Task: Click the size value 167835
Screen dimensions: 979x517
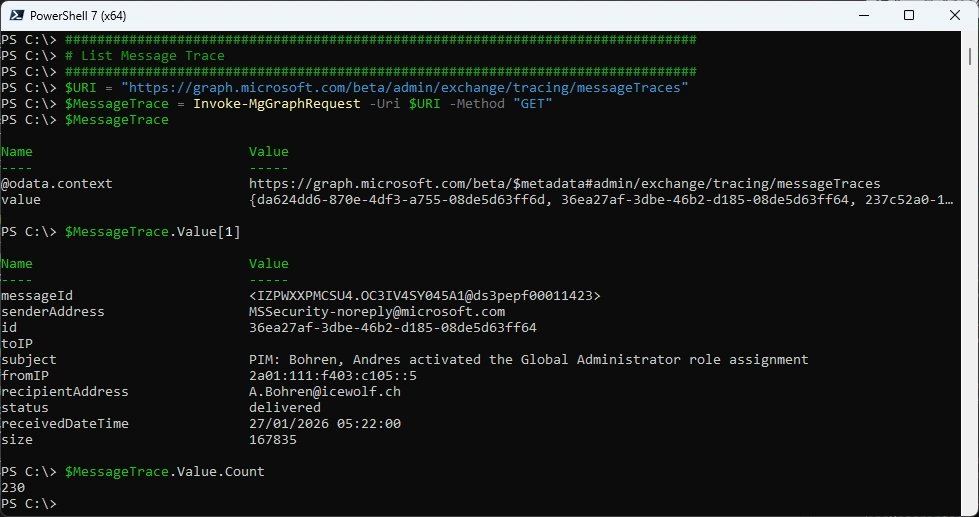Action: tap(273, 440)
